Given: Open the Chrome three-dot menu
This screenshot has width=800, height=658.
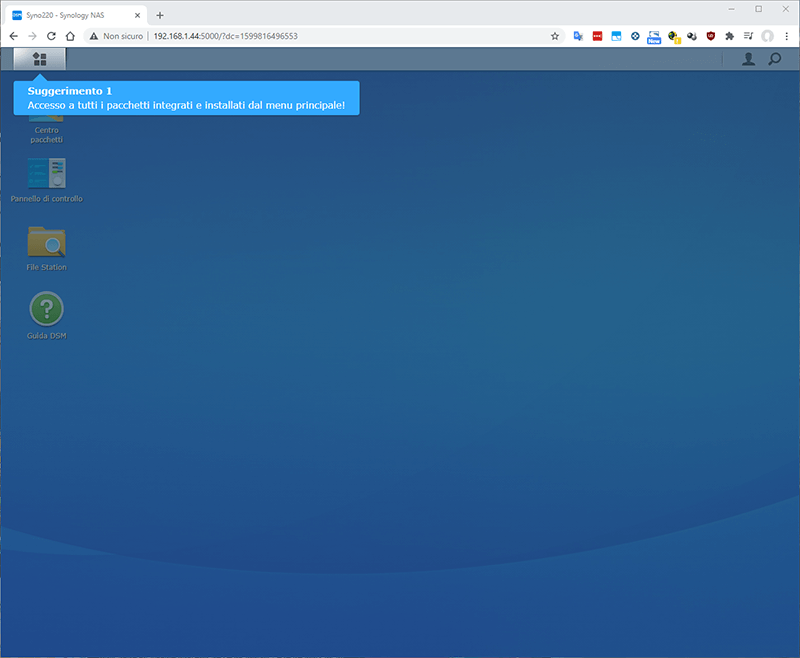Looking at the screenshot, I should pos(786,36).
